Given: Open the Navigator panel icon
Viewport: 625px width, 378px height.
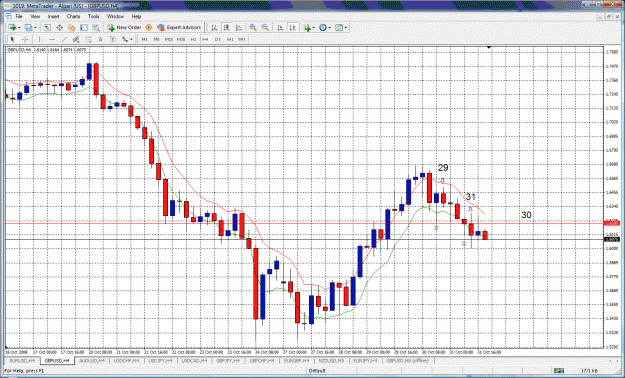Looking at the screenshot, I should tap(71, 28).
